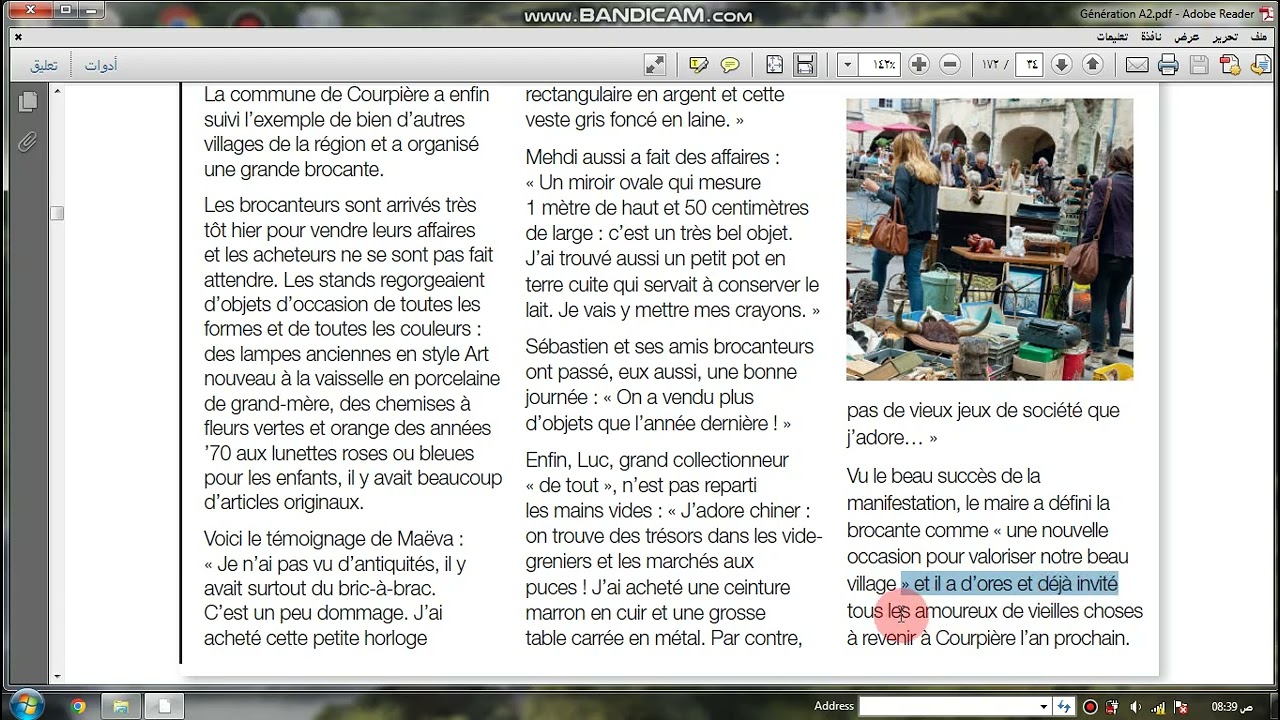This screenshot has width=1280, height=720.
Task: Close the document with the small x
Action: 18,36
